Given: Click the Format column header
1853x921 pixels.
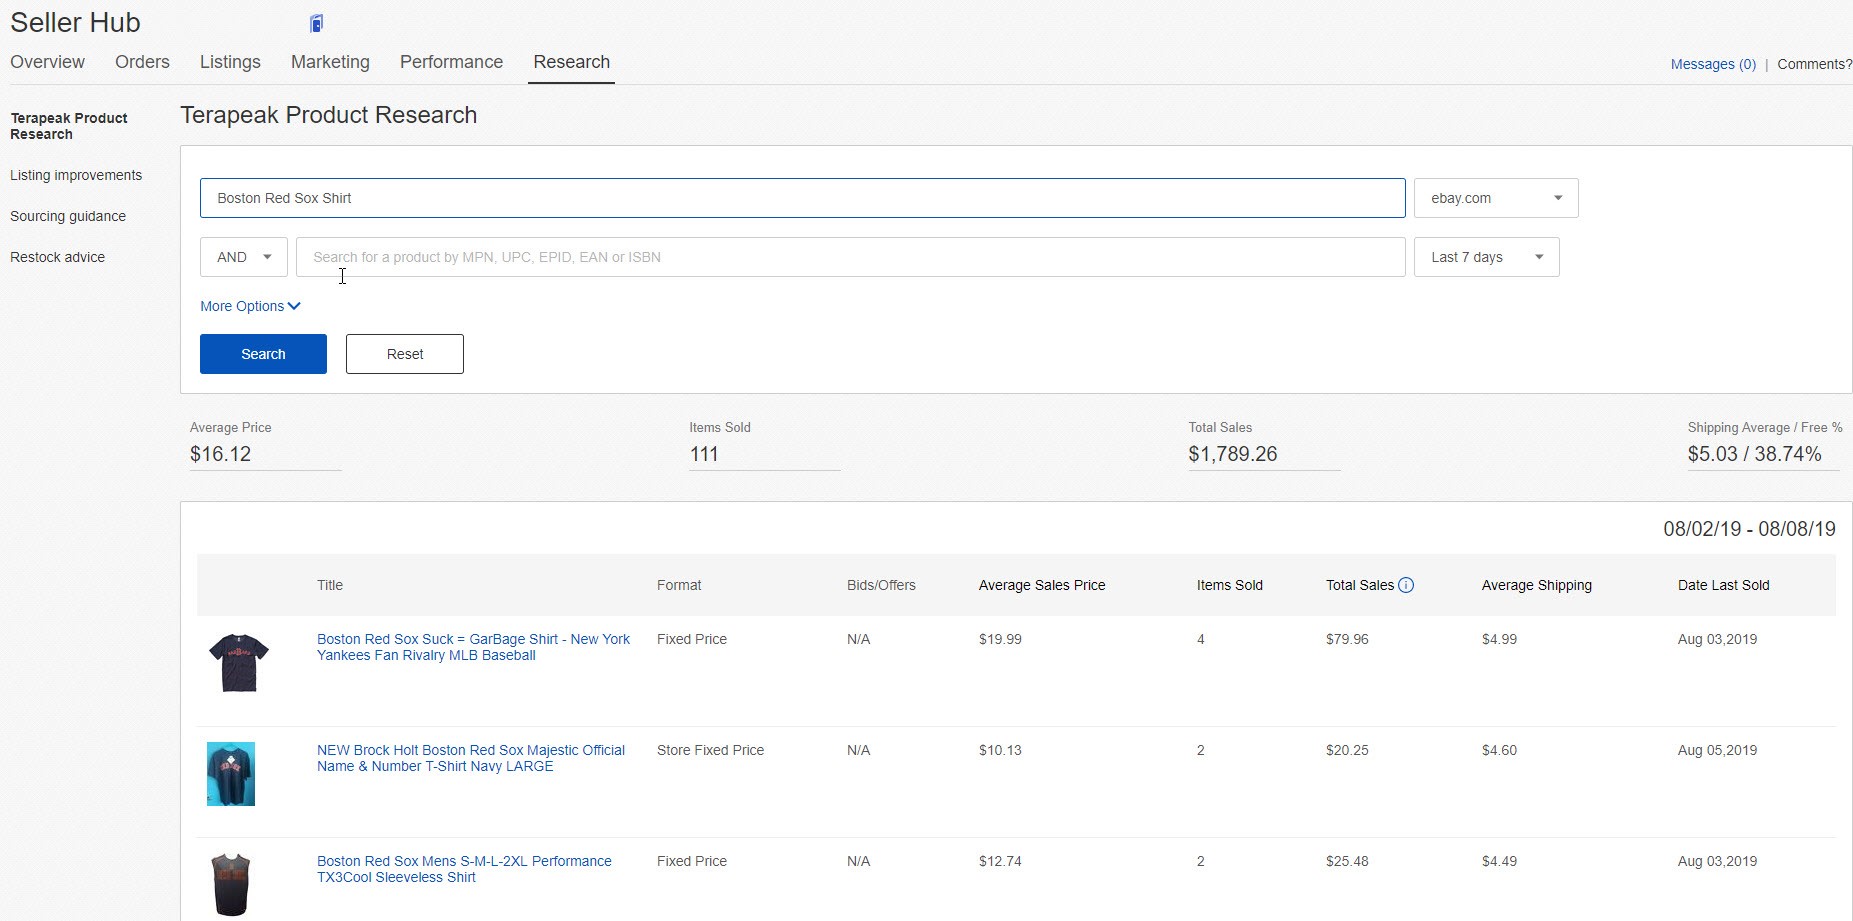Looking at the screenshot, I should tap(679, 585).
